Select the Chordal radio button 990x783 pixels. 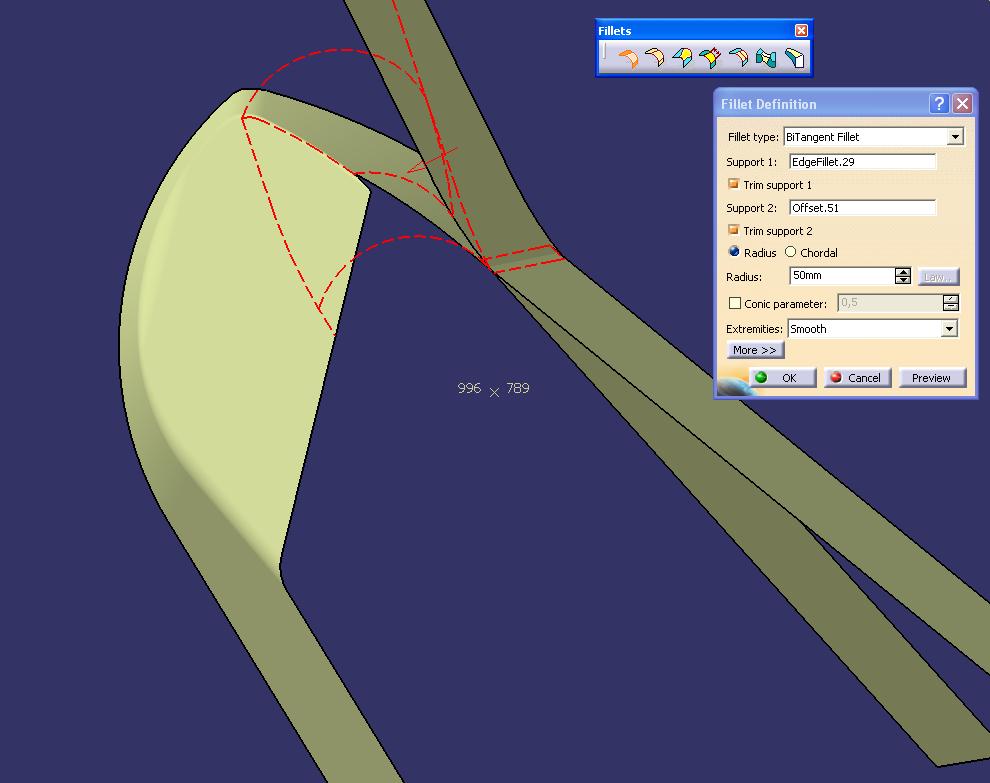coord(790,252)
